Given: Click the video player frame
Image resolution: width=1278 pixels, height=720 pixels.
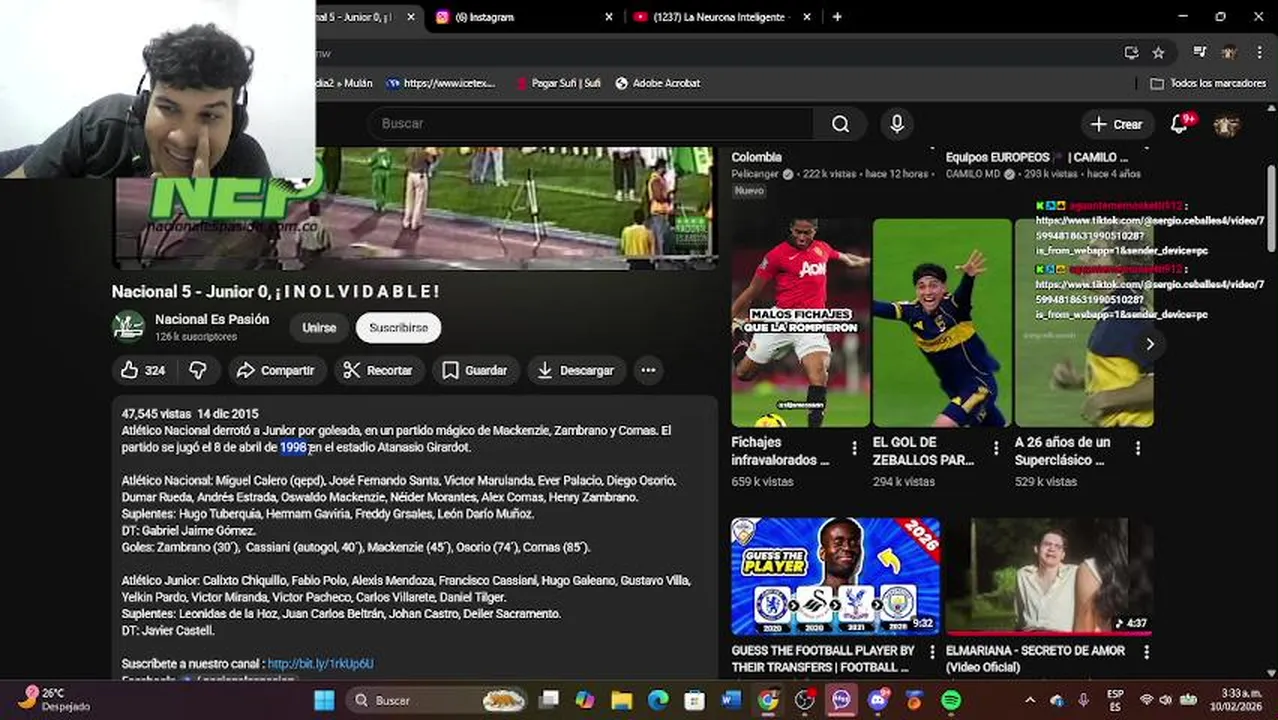Looking at the screenshot, I should [415, 208].
